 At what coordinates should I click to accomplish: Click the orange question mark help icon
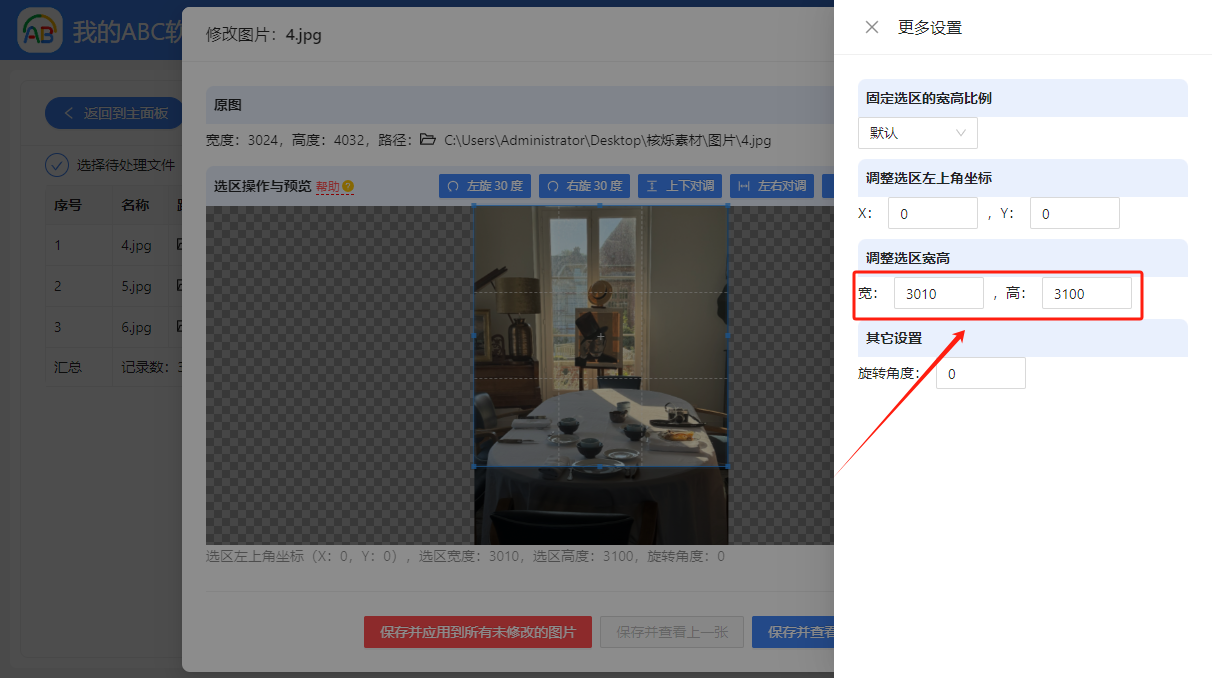pyautogui.click(x=348, y=186)
